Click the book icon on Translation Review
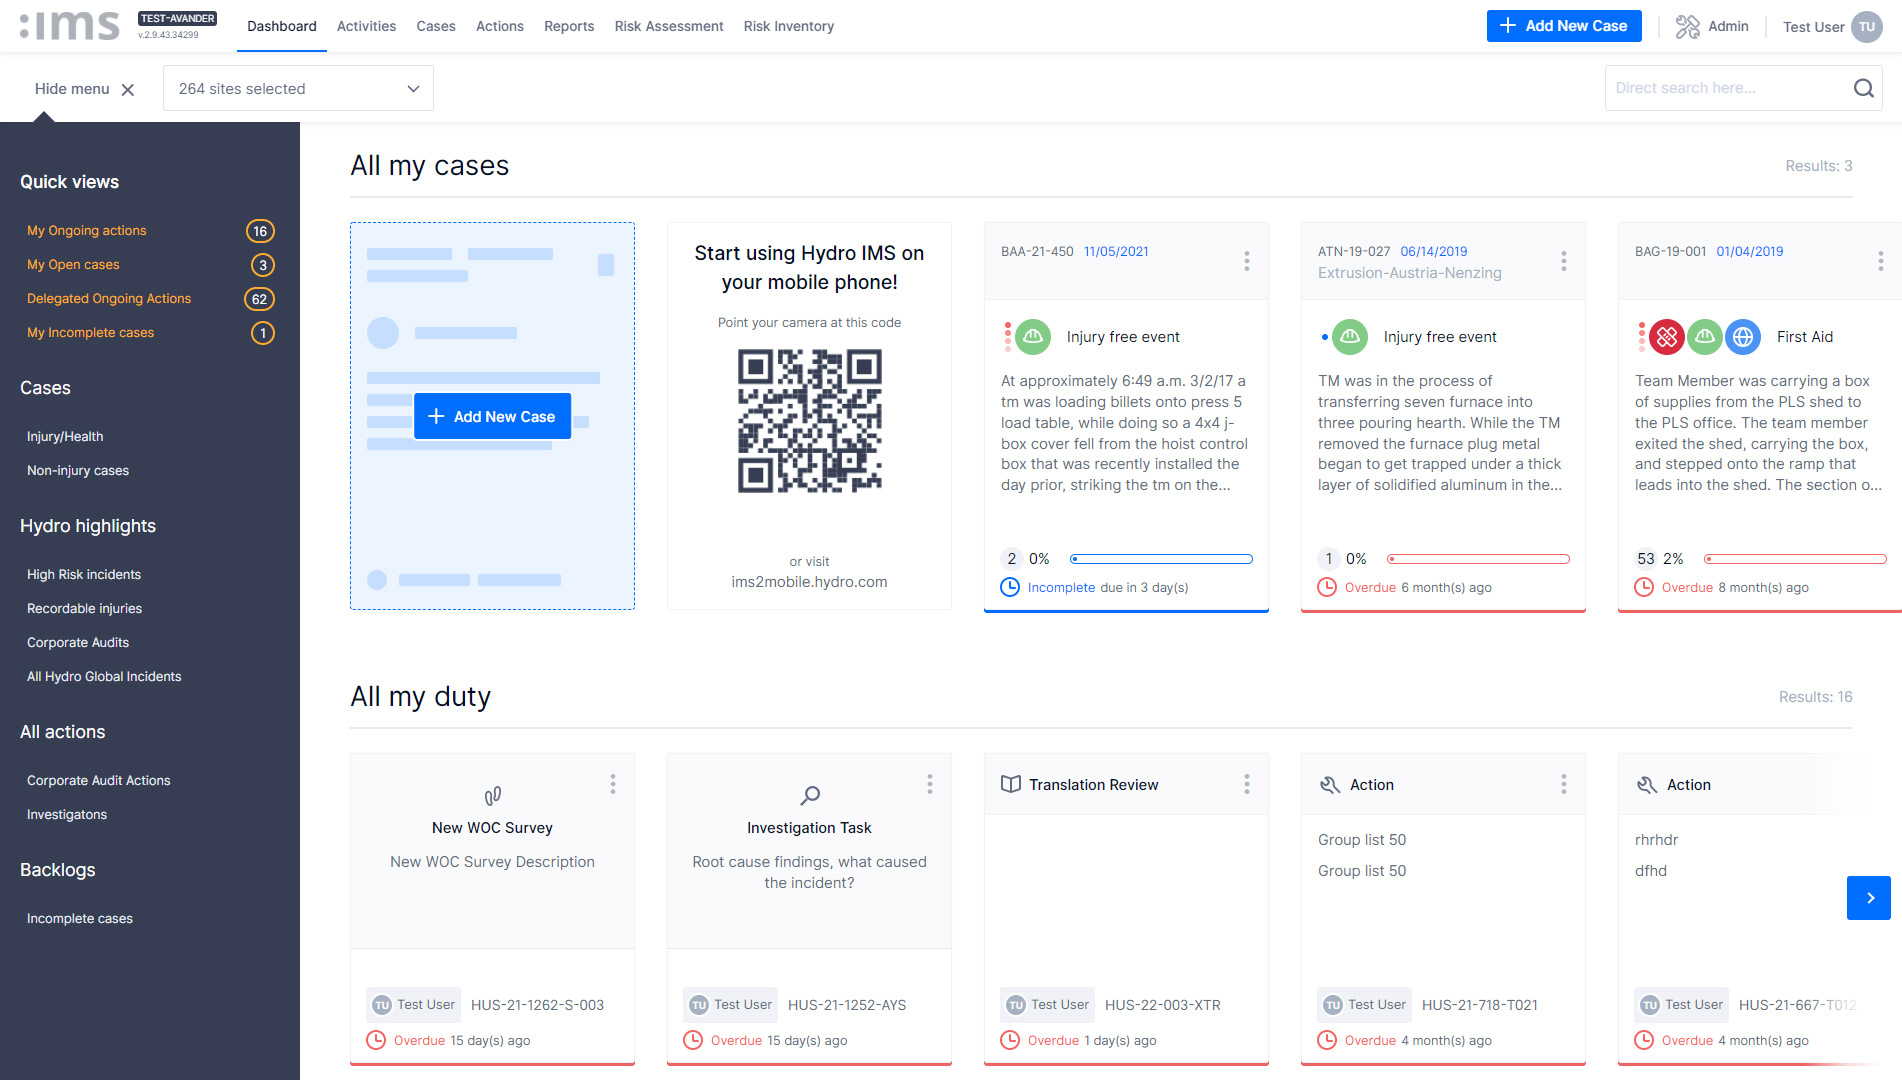 (x=1011, y=785)
